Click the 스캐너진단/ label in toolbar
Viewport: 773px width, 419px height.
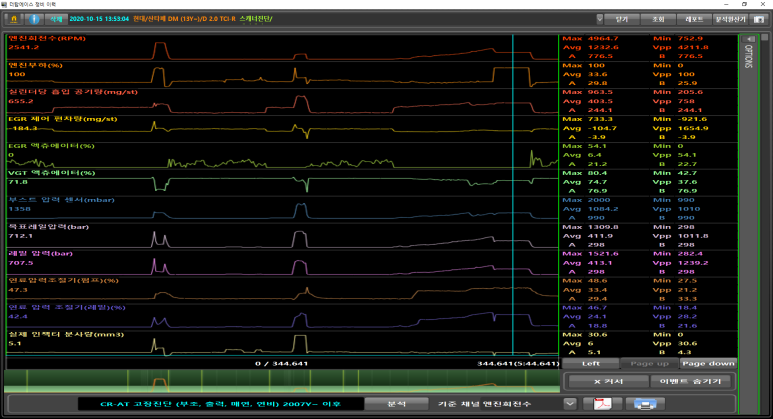click(x=256, y=19)
